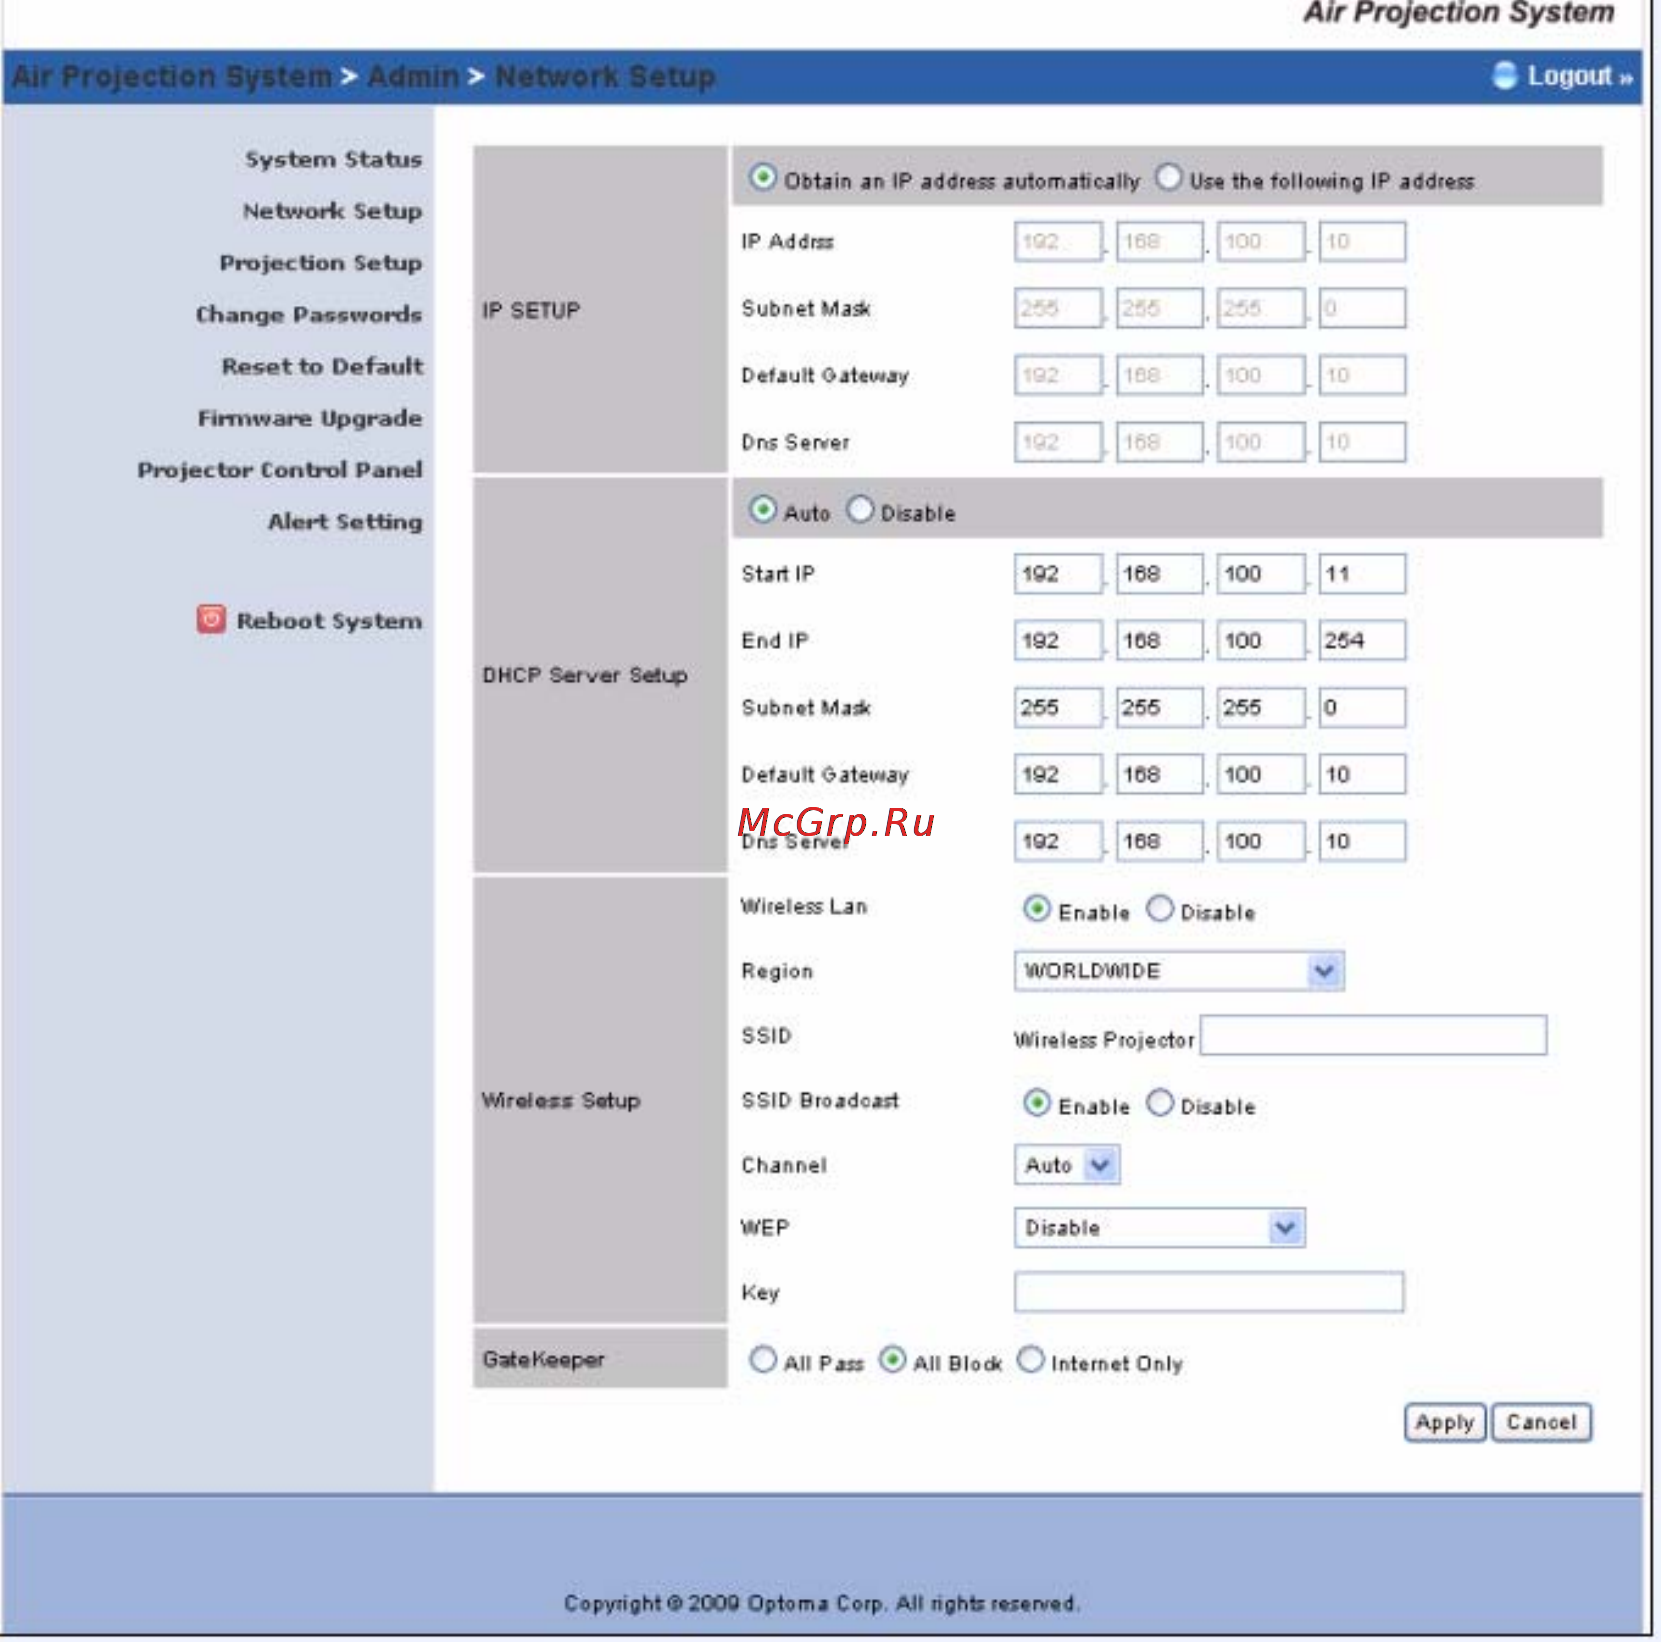Click Start IP last octet field 11
Viewport: 1661px width, 1642px height.
(x=1362, y=574)
